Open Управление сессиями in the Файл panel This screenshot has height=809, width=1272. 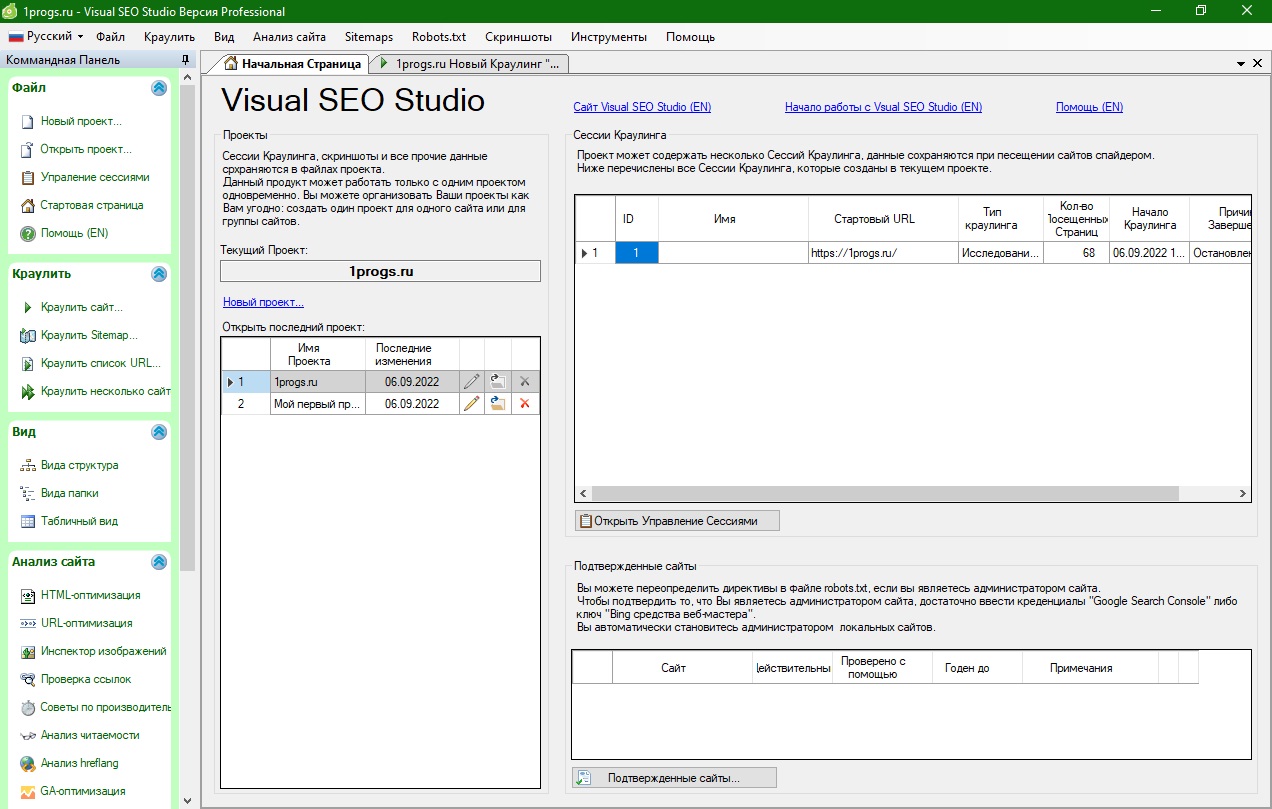tap(95, 177)
